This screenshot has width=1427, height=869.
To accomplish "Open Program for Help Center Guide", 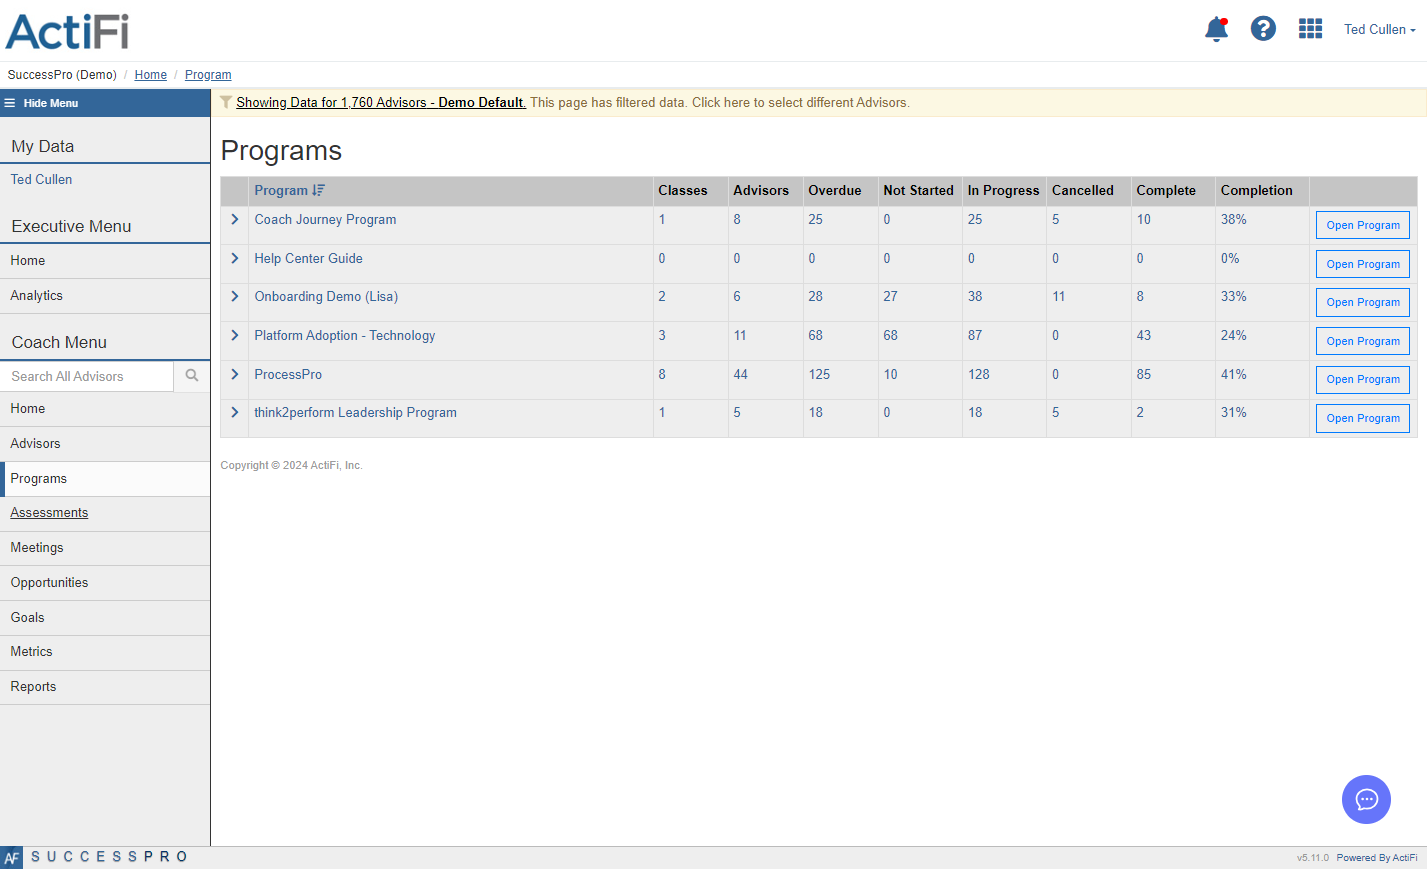I will [x=1362, y=264].
